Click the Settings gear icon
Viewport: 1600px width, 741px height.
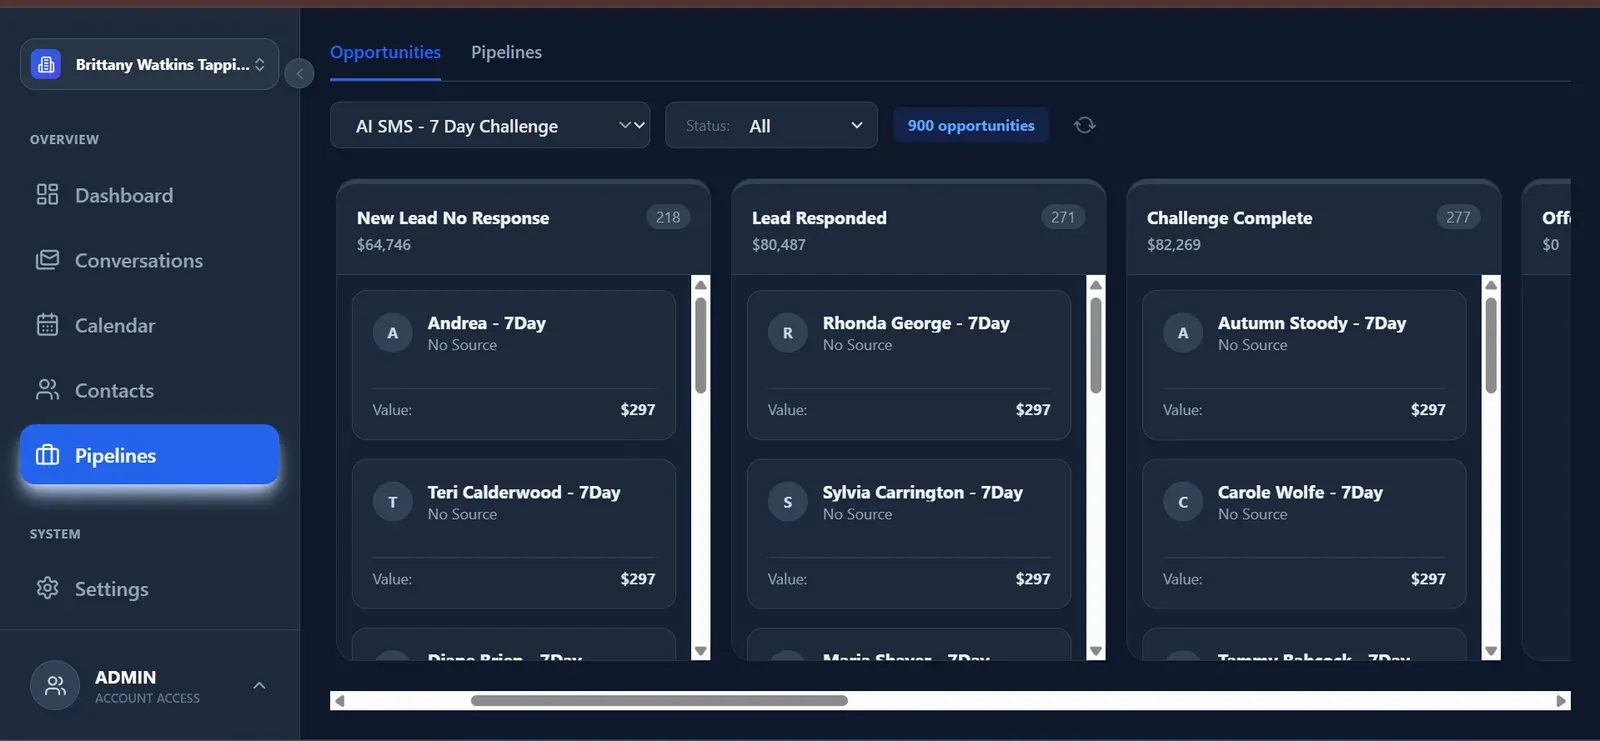click(47, 588)
